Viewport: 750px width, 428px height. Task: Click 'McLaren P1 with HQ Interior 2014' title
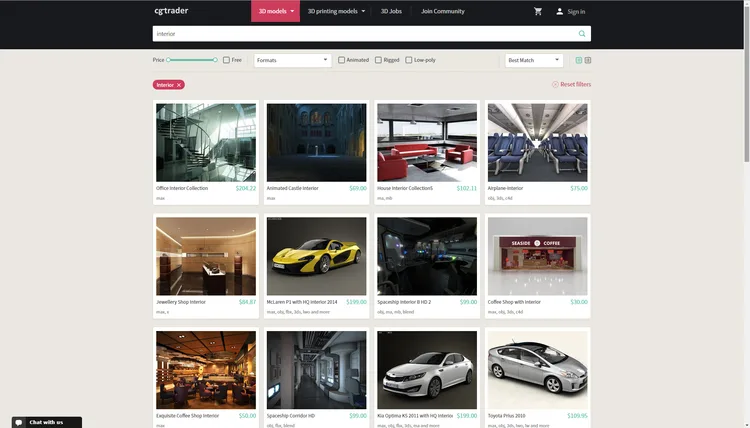[x=302, y=302]
